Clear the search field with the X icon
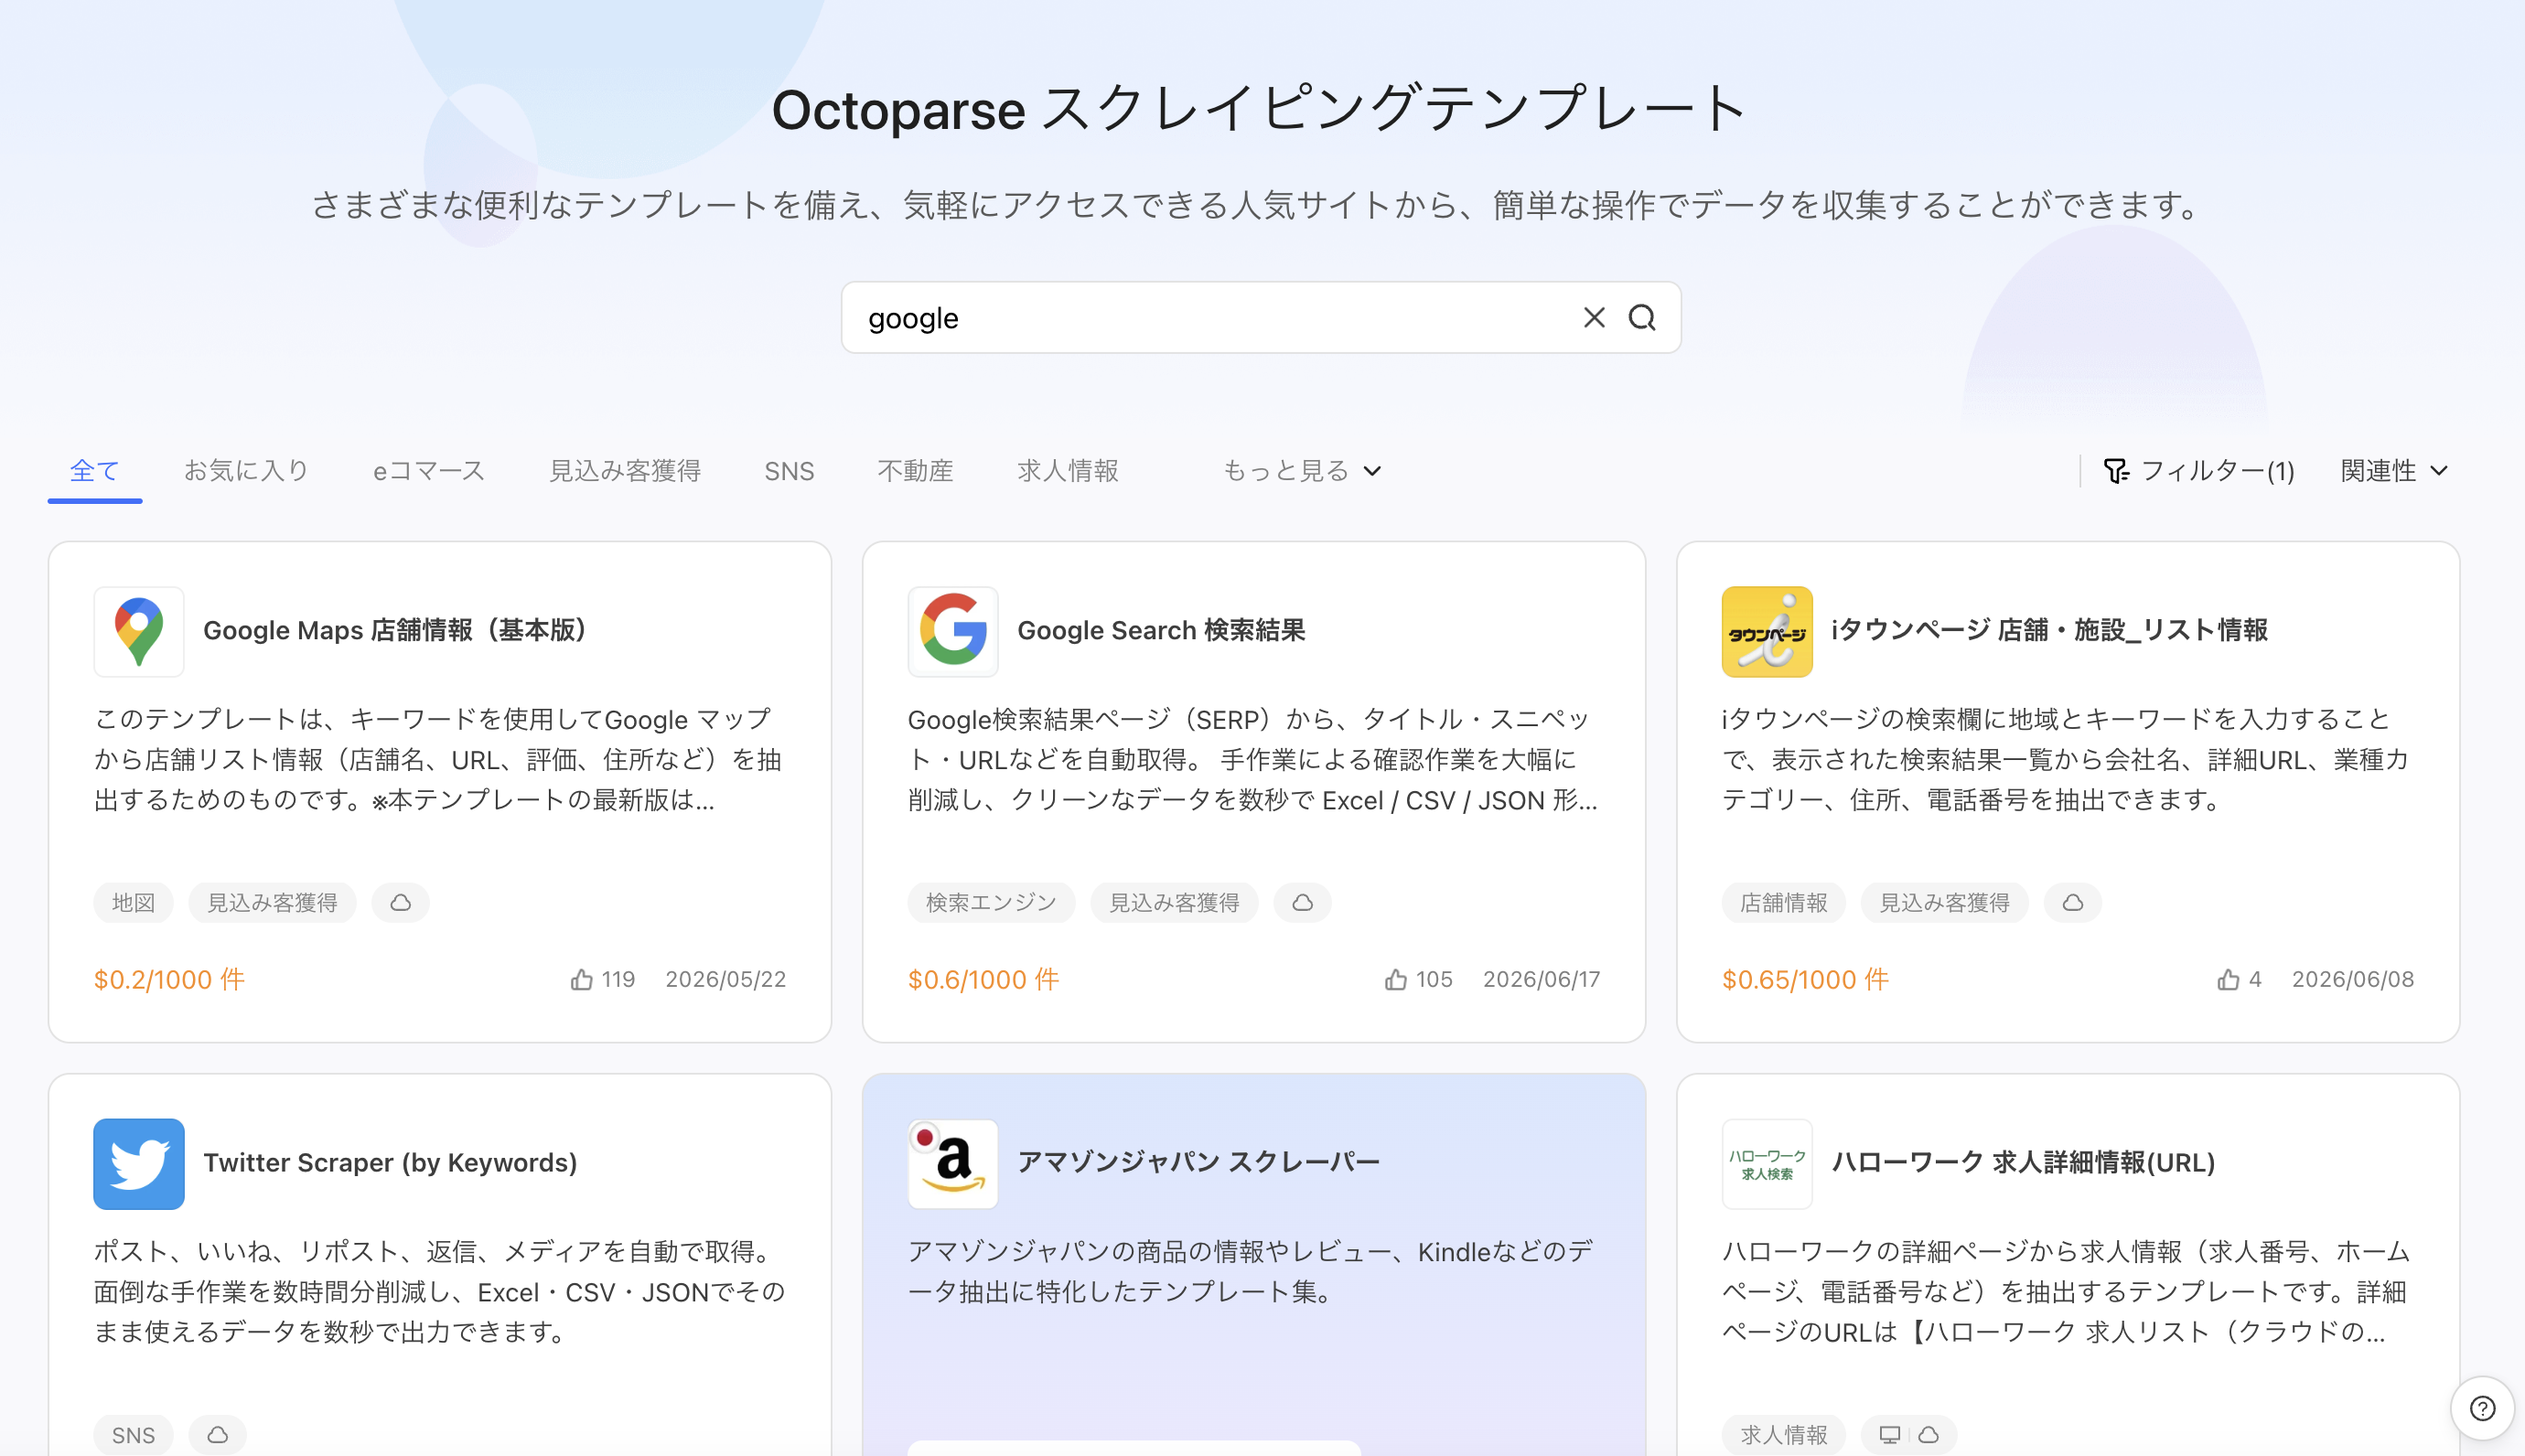 click(1594, 318)
